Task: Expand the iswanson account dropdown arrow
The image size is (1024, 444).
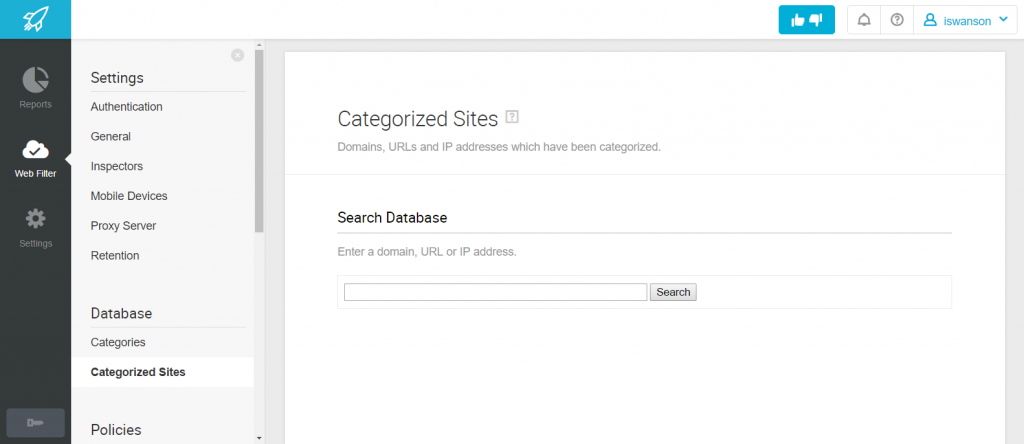Action: coord(1004,20)
